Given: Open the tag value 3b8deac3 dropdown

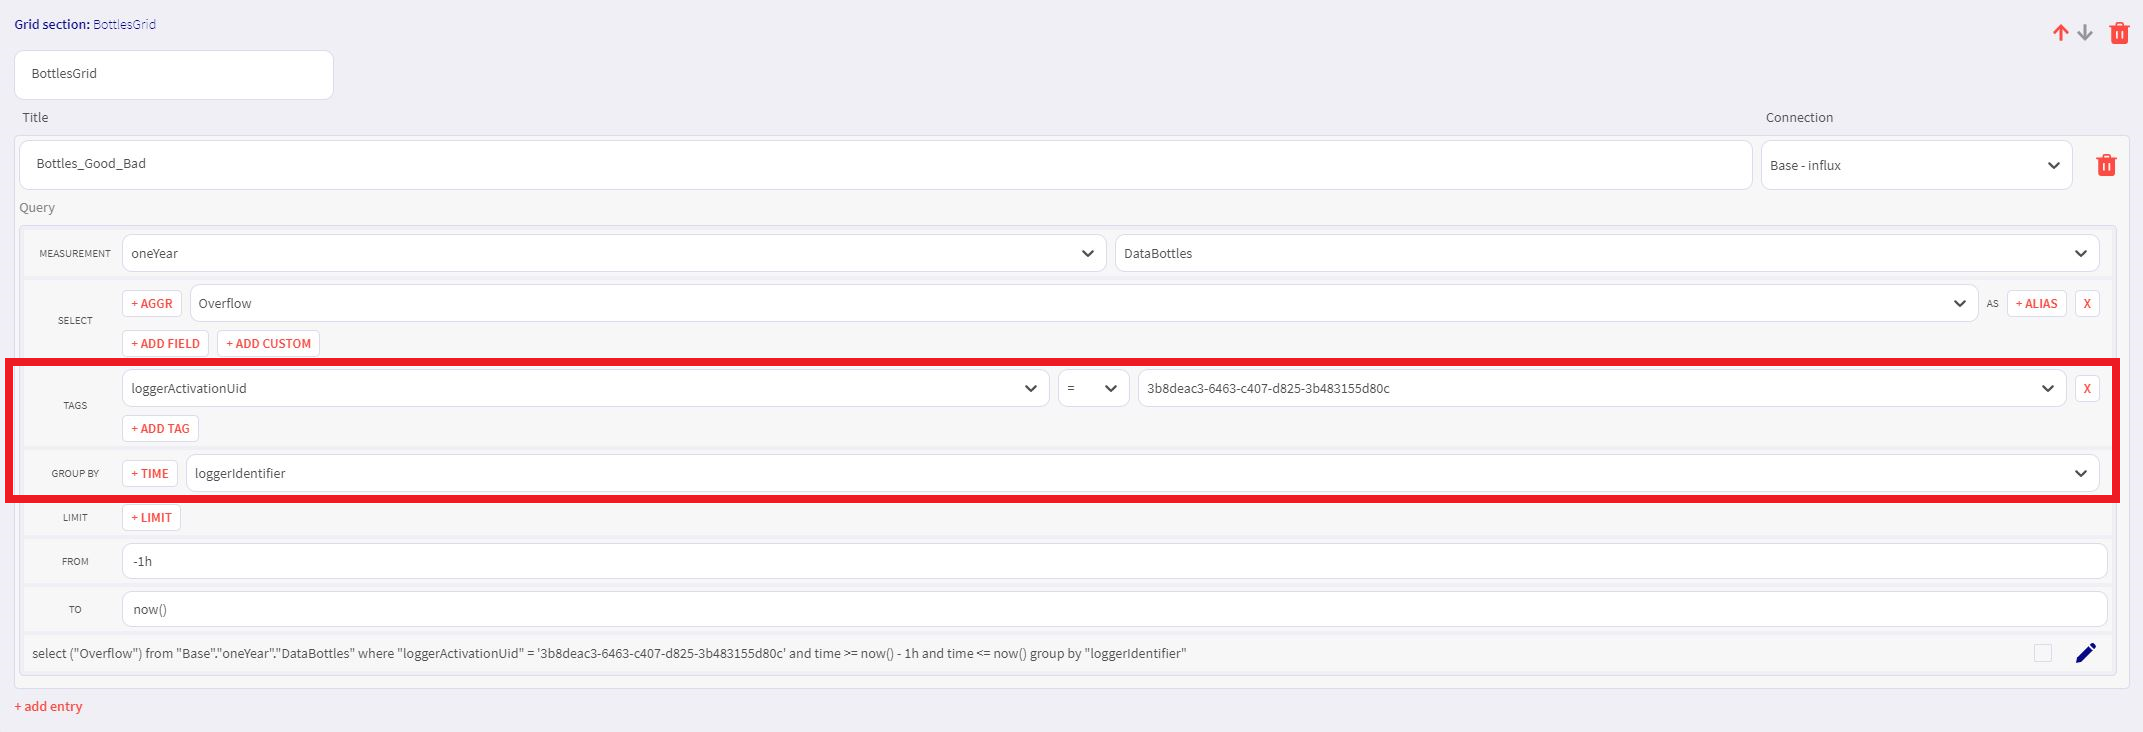Looking at the screenshot, I should (1602, 388).
